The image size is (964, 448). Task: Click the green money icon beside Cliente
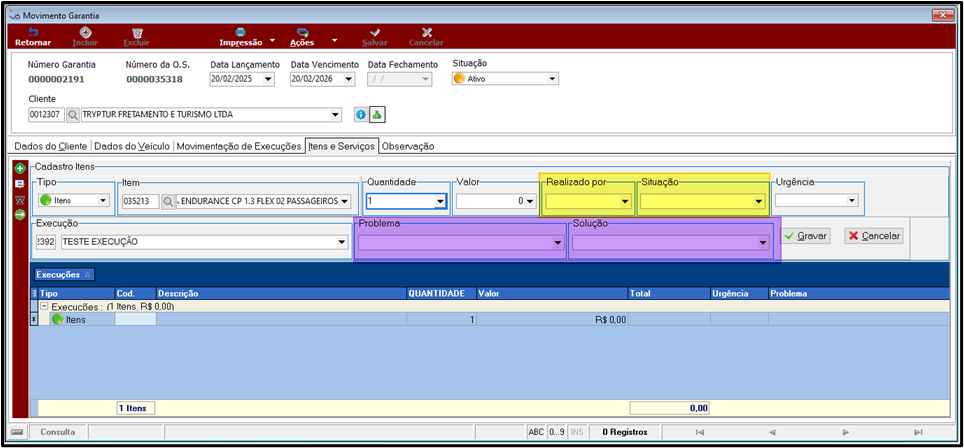377,114
